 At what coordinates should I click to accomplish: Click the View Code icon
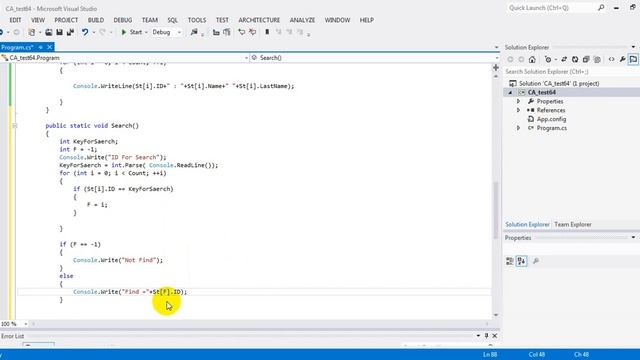point(611,60)
